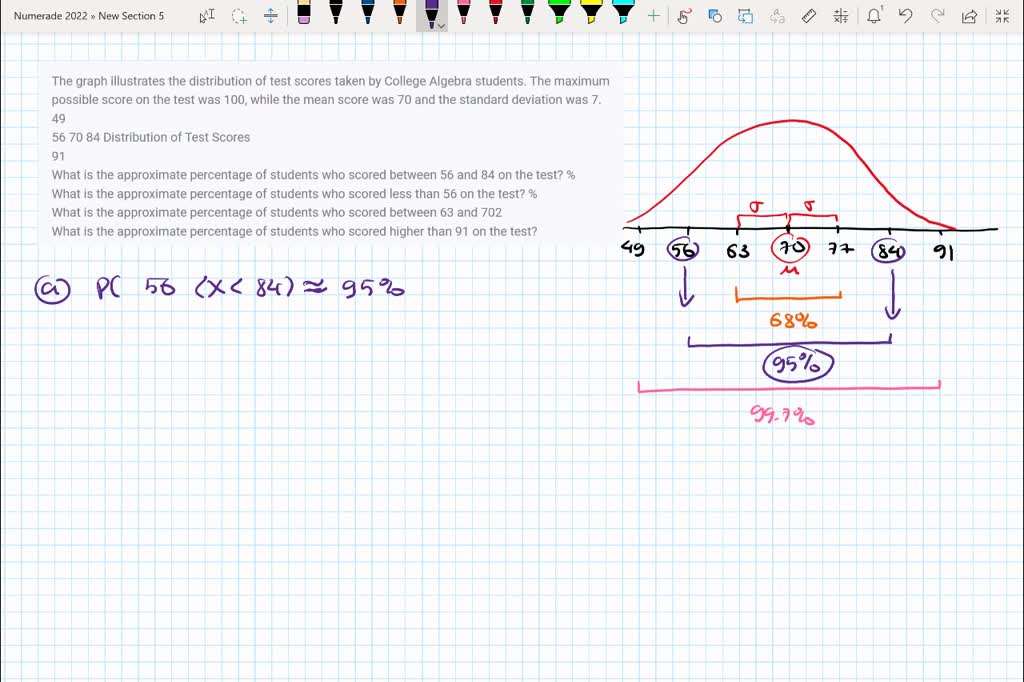The width and height of the screenshot is (1024, 682).
Task: Select the math assistant tool
Action: click(x=840, y=15)
